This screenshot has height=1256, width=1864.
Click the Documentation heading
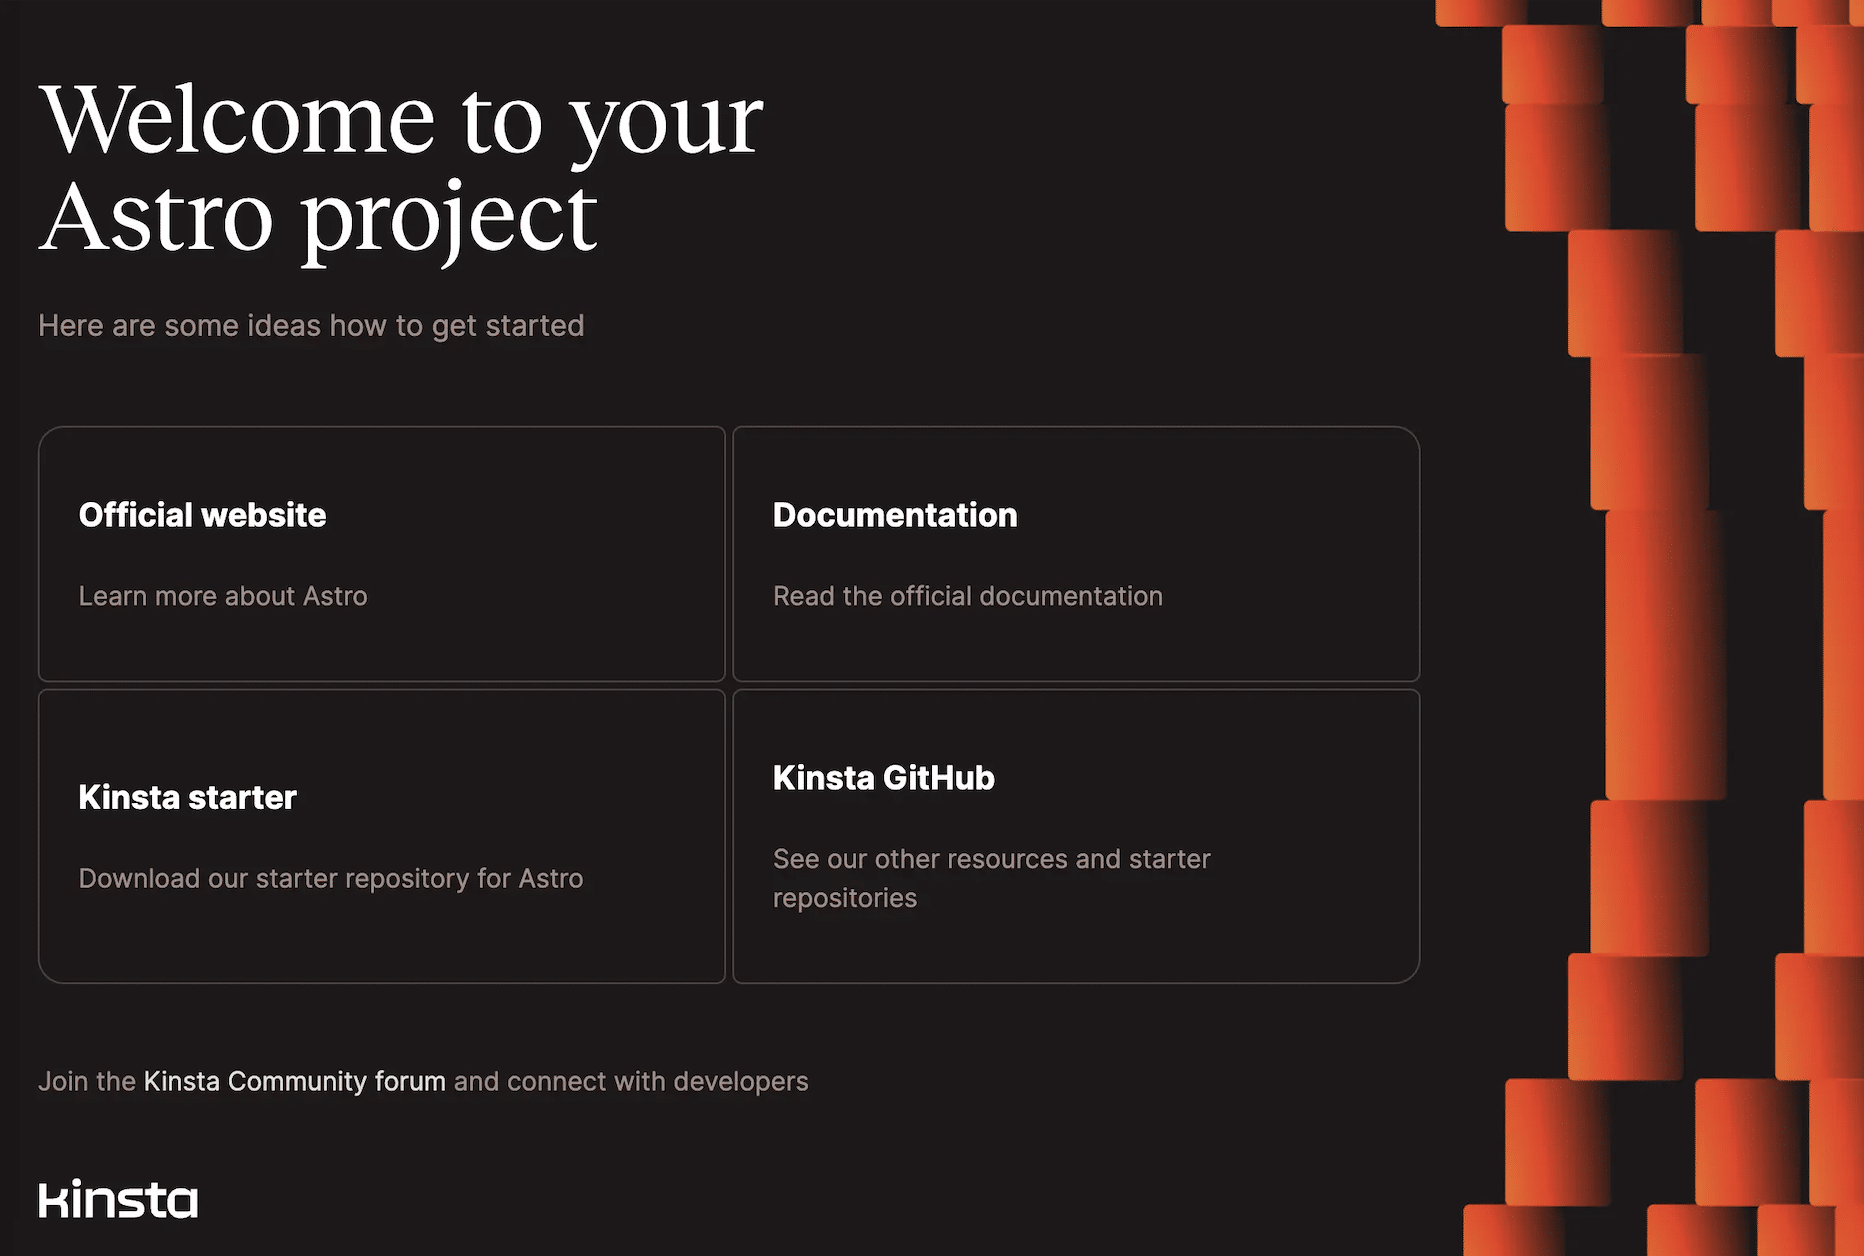[x=894, y=514]
